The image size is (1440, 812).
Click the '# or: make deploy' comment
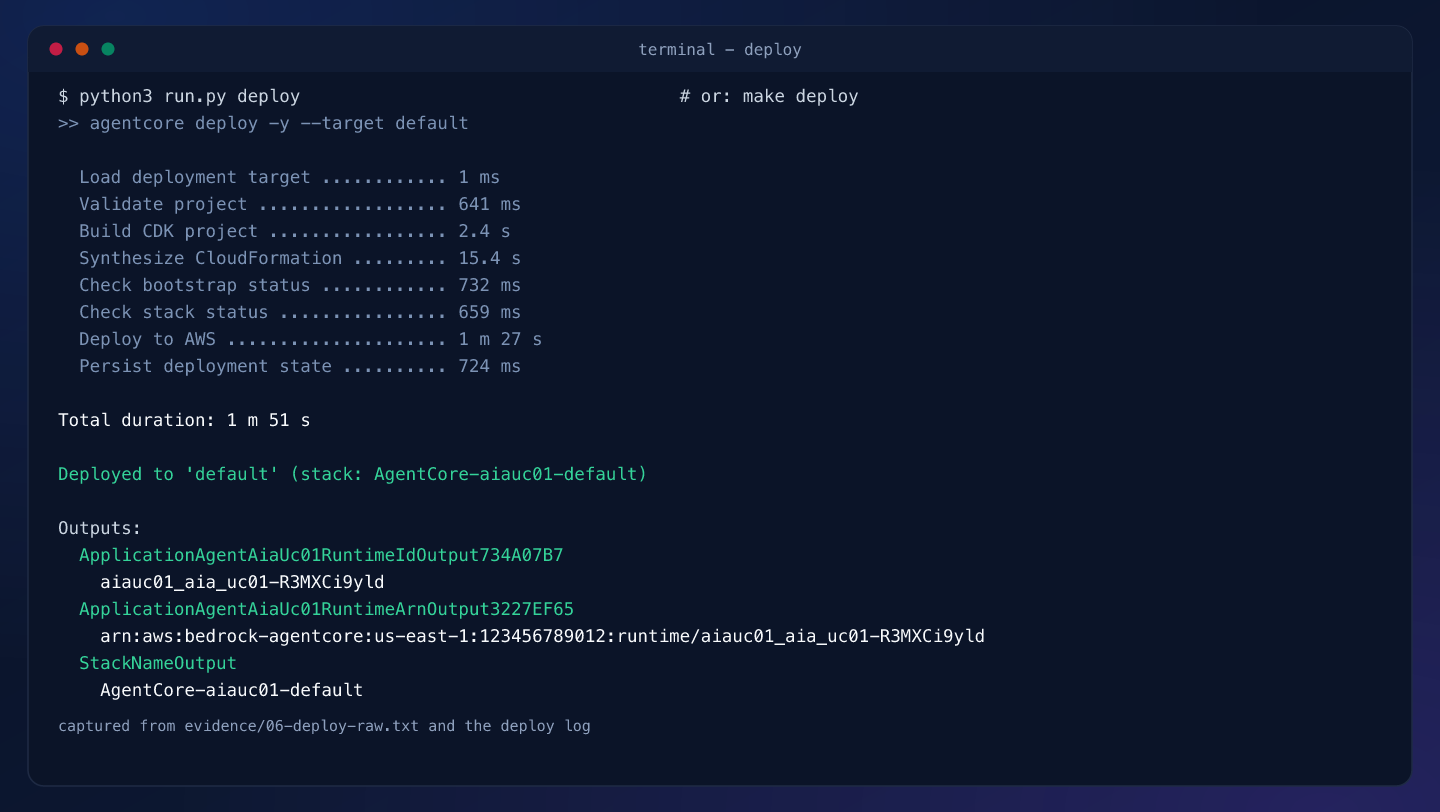click(x=768, y=96)
